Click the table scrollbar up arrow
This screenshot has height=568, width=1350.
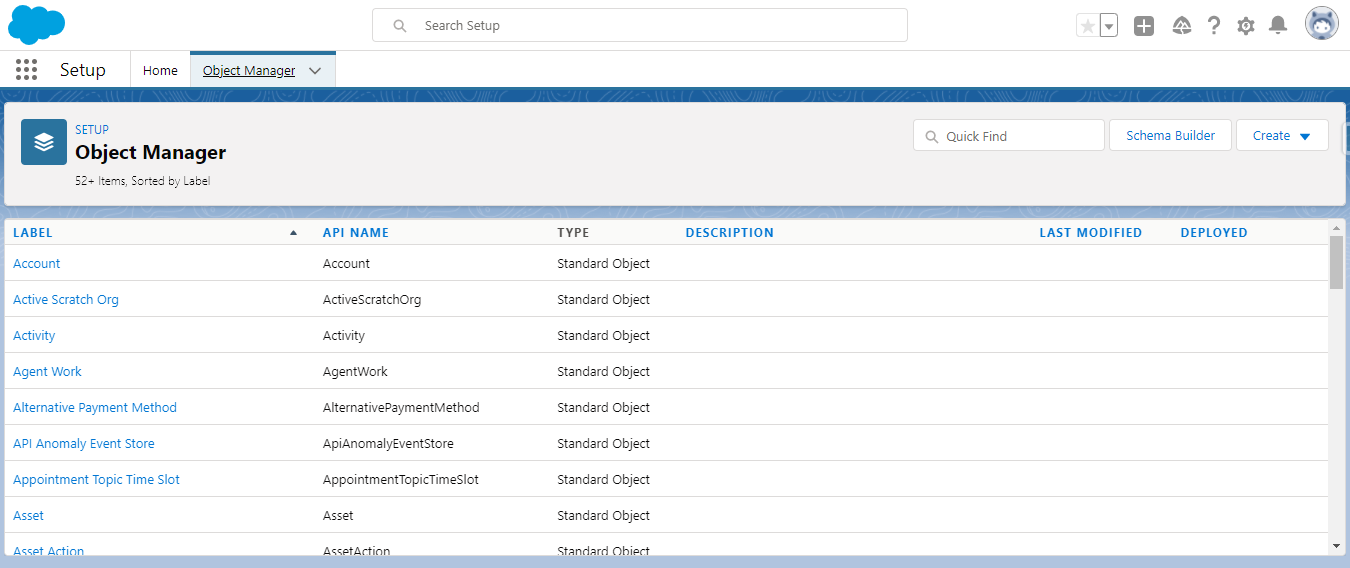point(1337,228)
